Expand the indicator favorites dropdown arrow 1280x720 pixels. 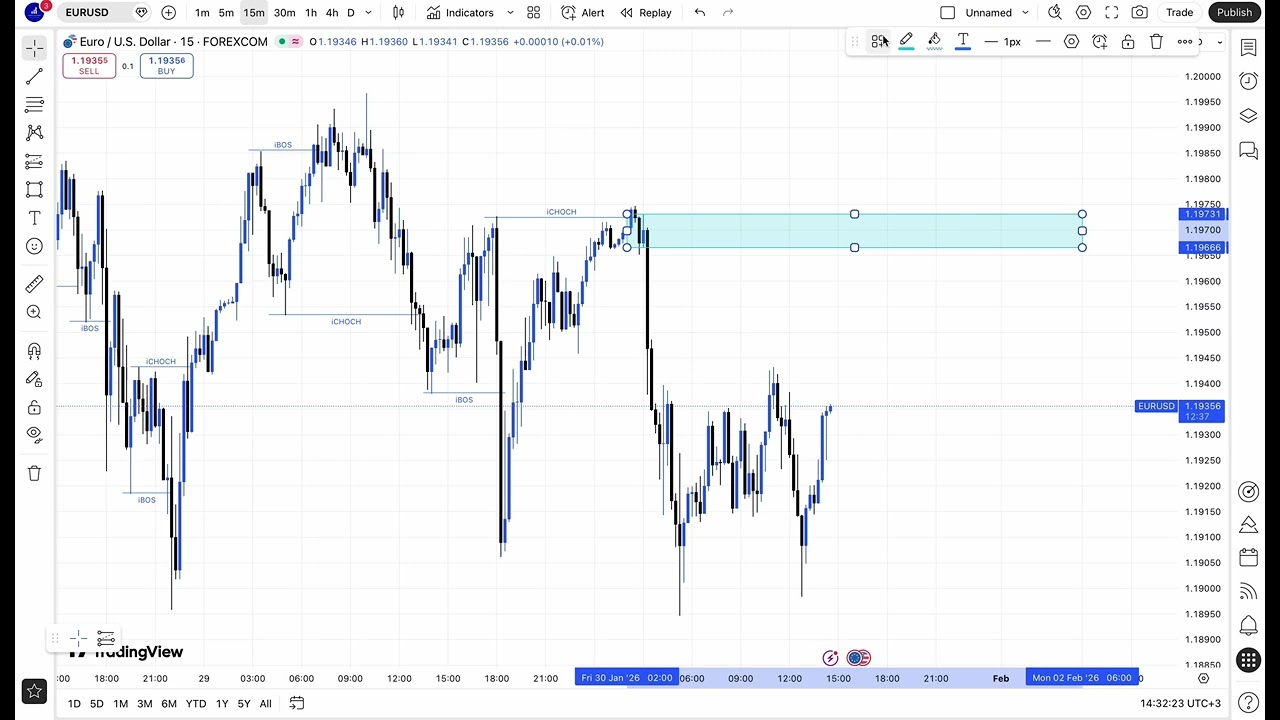[x=510, y=12]
